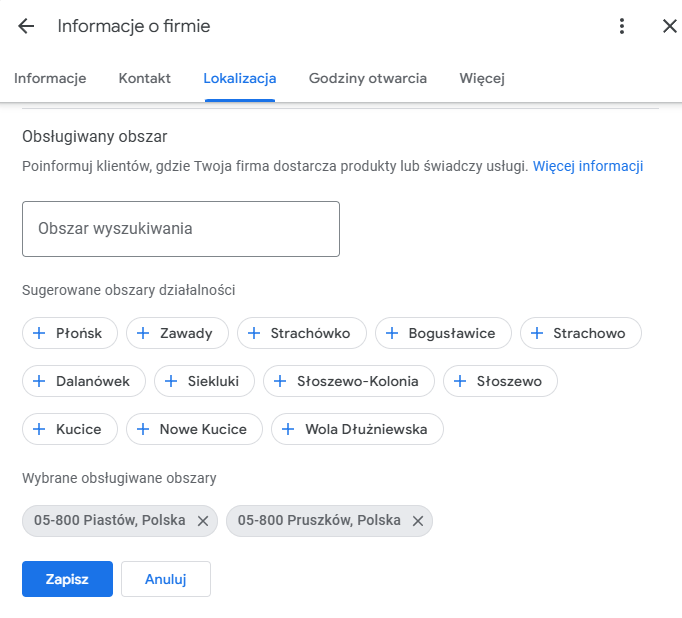The image size is (682, 618).
Task: Focus the Obszar wyszukiwania input field
Action: point(181,229)
